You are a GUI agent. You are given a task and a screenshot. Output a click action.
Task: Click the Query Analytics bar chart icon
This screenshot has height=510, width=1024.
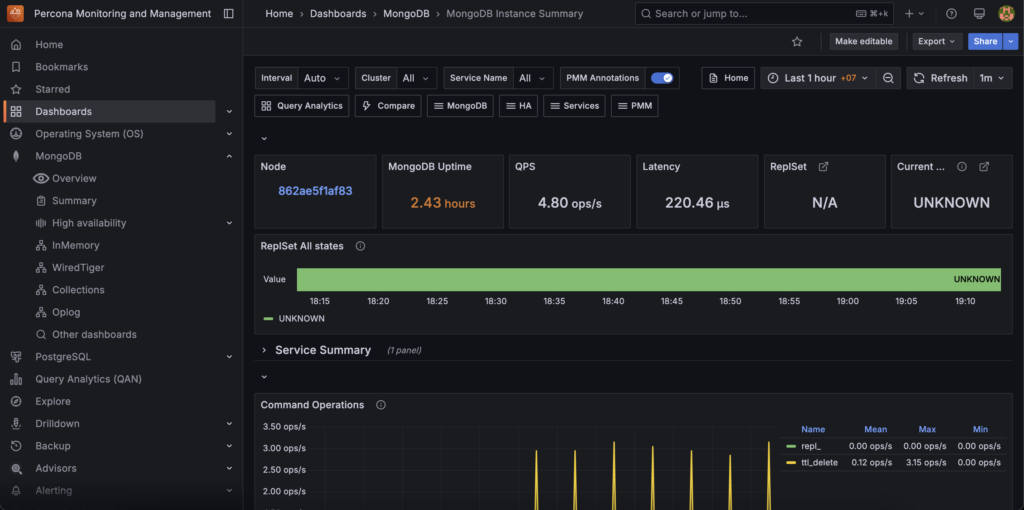click(x=16, y=379)
